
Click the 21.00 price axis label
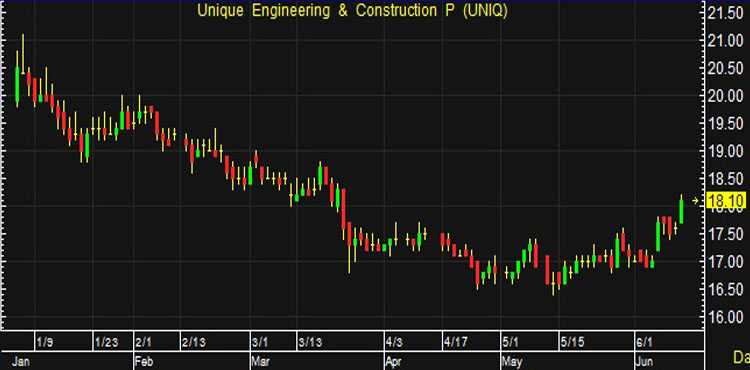726,42
